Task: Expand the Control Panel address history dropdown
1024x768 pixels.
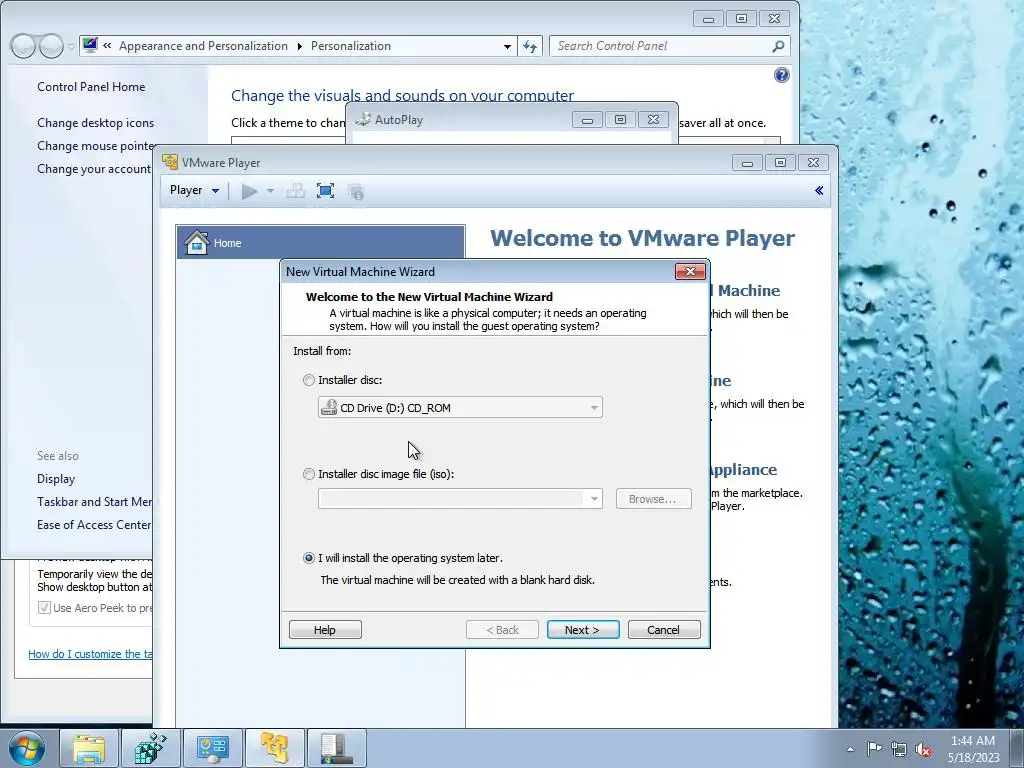Action: 507,46
